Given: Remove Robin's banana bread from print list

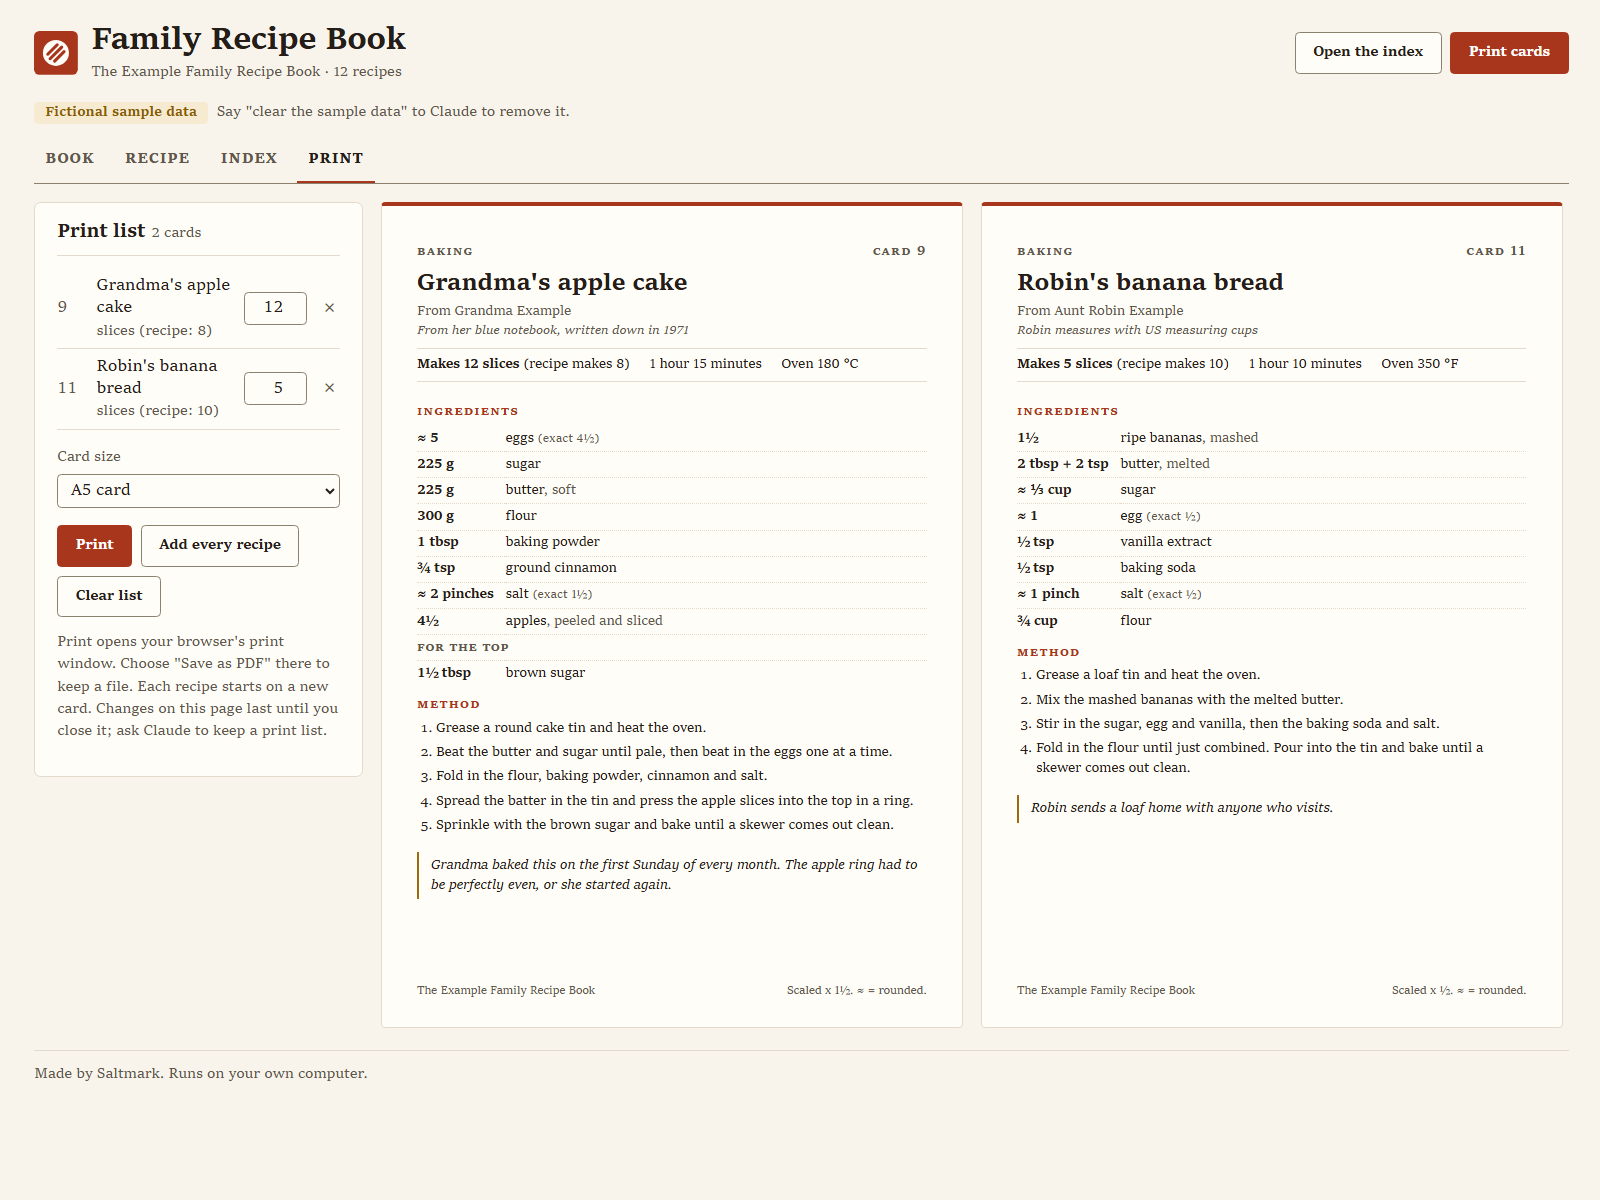Looking at the screenshot, I should point(329,388).
